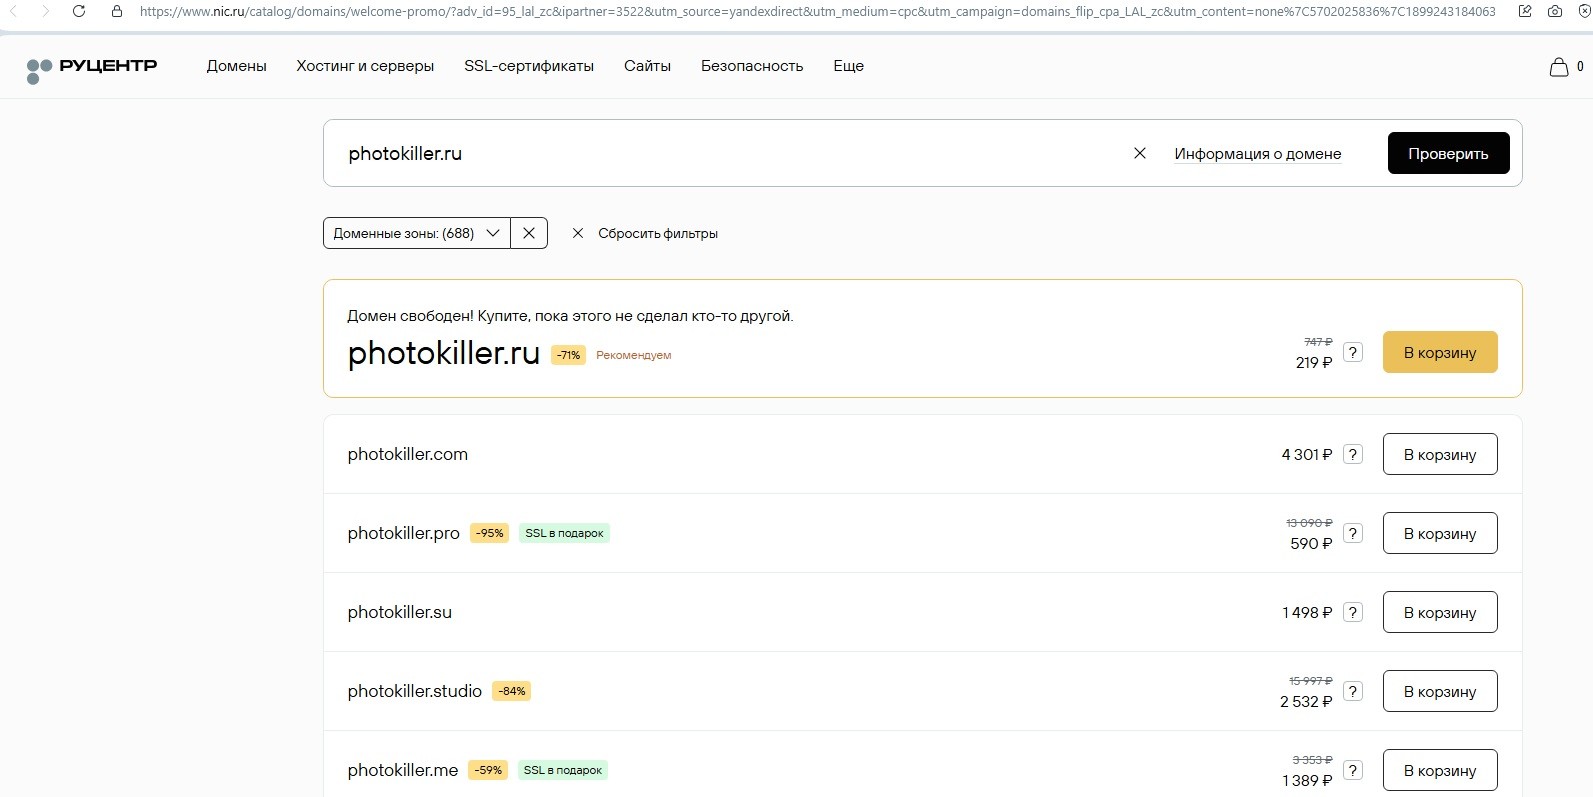Click the help icon for photokiller.pro price
This screenshot has width=1593, height=797.
(1353, 533)
